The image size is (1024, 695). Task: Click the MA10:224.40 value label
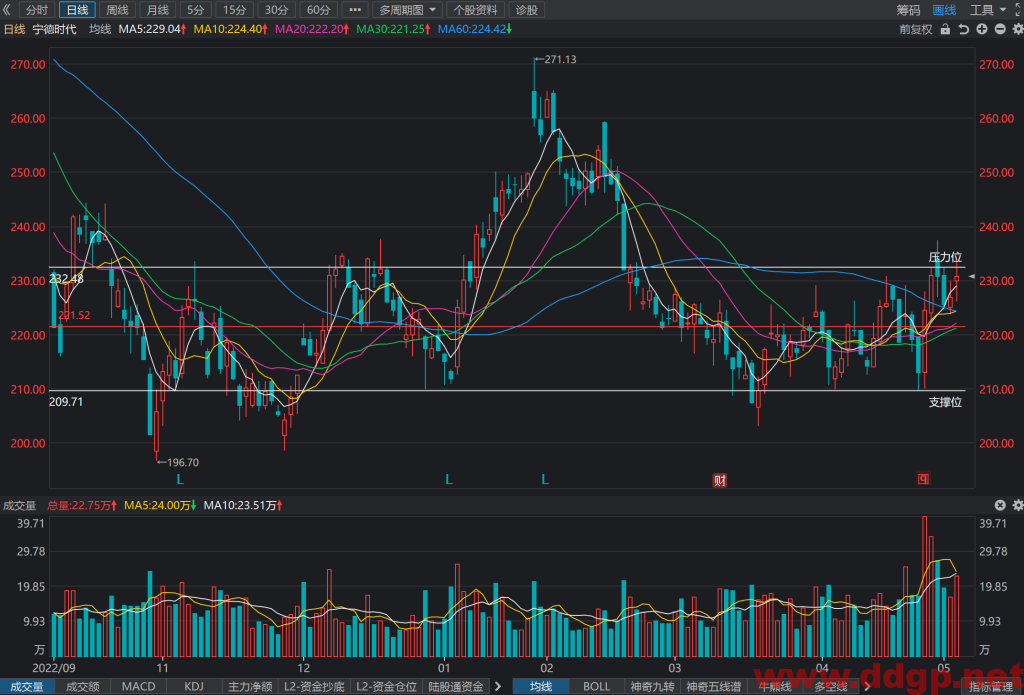pyautogui.click(x=231, y=29)
